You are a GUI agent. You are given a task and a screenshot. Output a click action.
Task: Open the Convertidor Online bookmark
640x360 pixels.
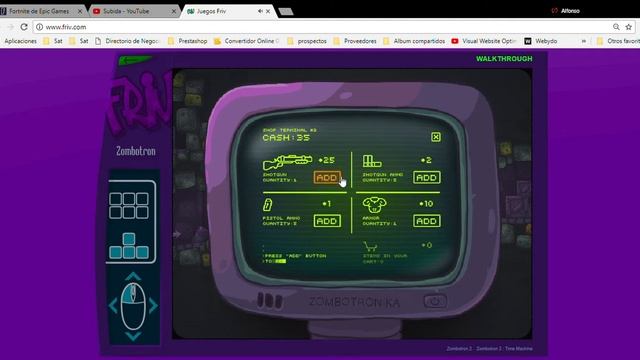(x=247, y=41)
